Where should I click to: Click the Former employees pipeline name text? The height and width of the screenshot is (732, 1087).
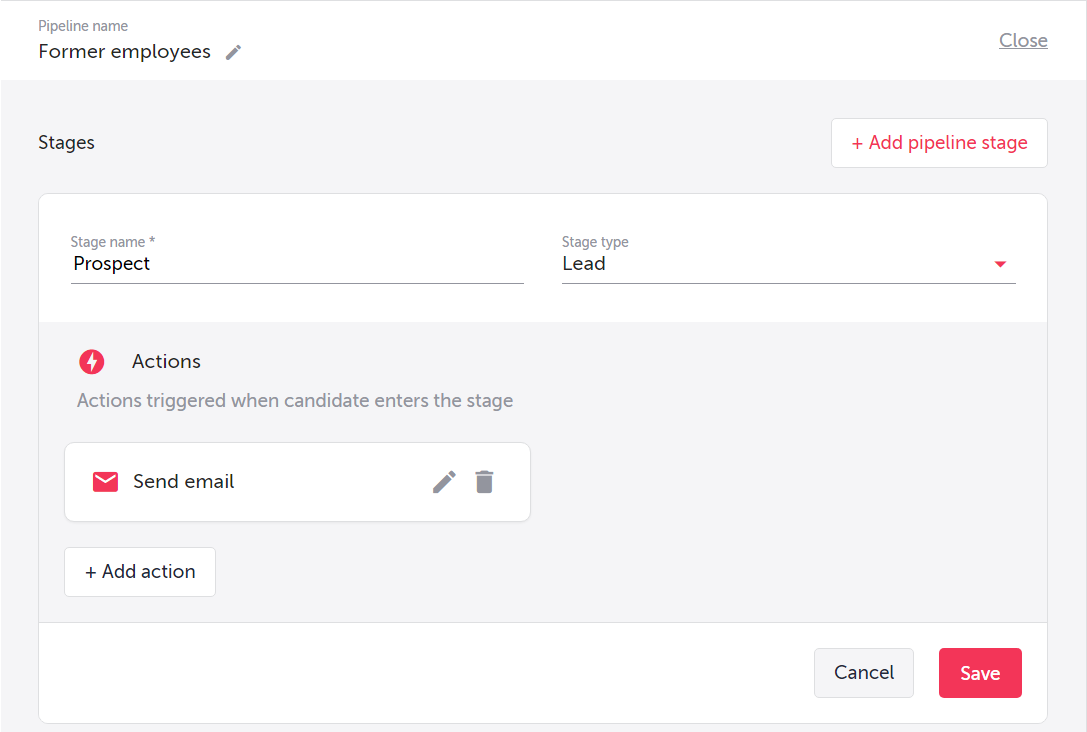124,52
